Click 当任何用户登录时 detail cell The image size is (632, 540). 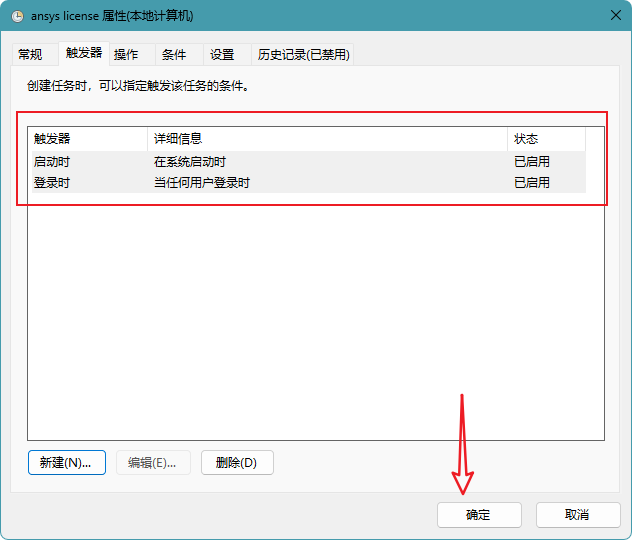pos(202,183)
